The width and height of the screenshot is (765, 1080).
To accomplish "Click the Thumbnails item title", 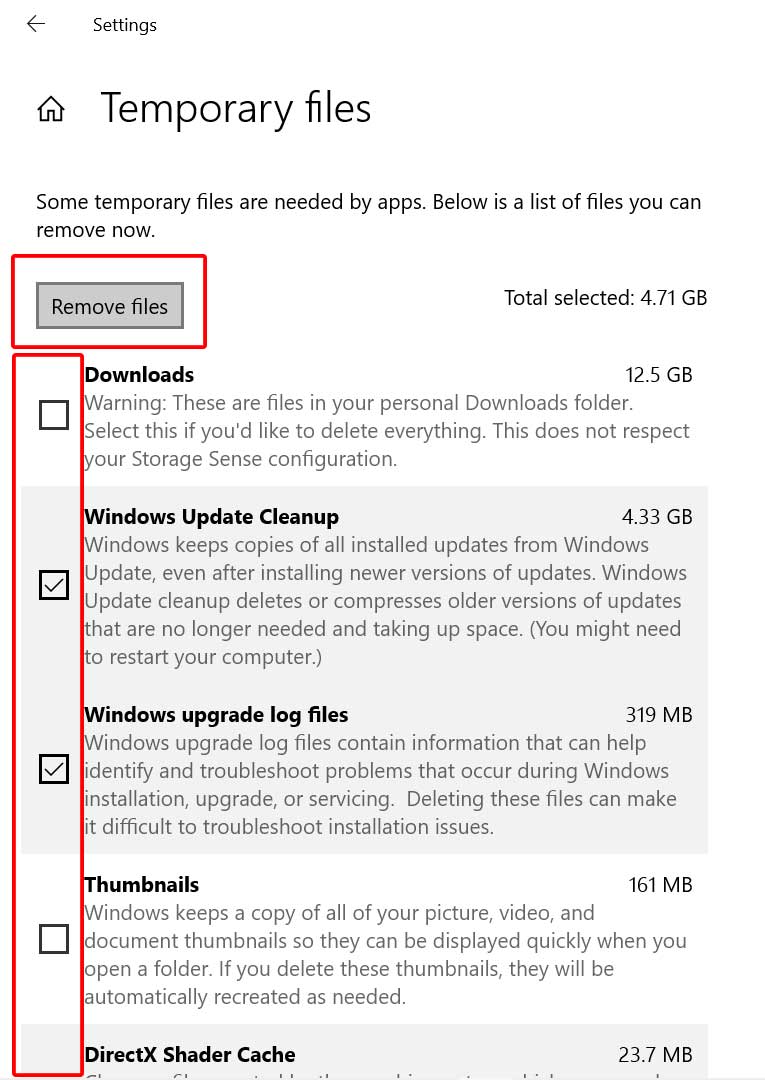I will coord(141,884).
